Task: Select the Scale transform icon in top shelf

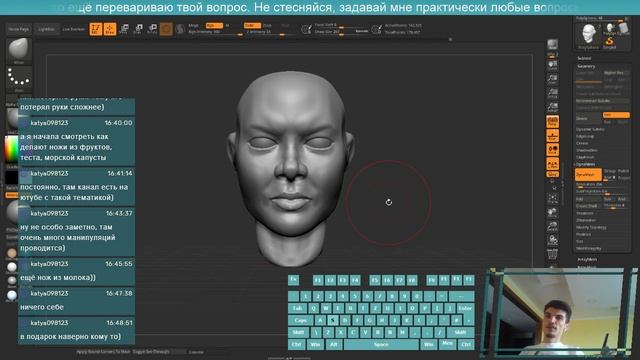Action: tap(138, 29)
